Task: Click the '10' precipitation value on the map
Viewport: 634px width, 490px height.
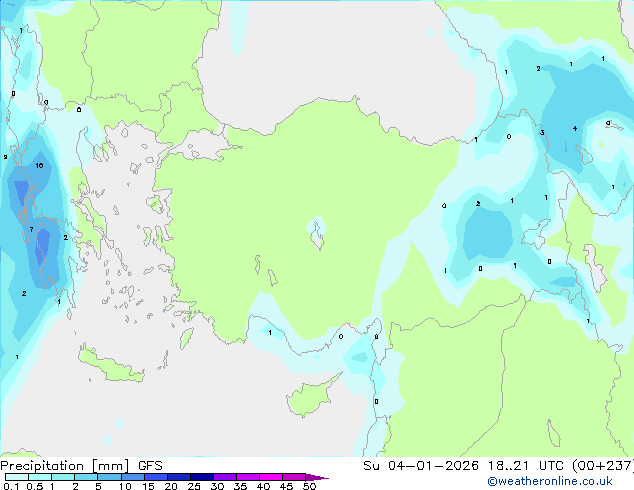Action: tap(39, 165)
